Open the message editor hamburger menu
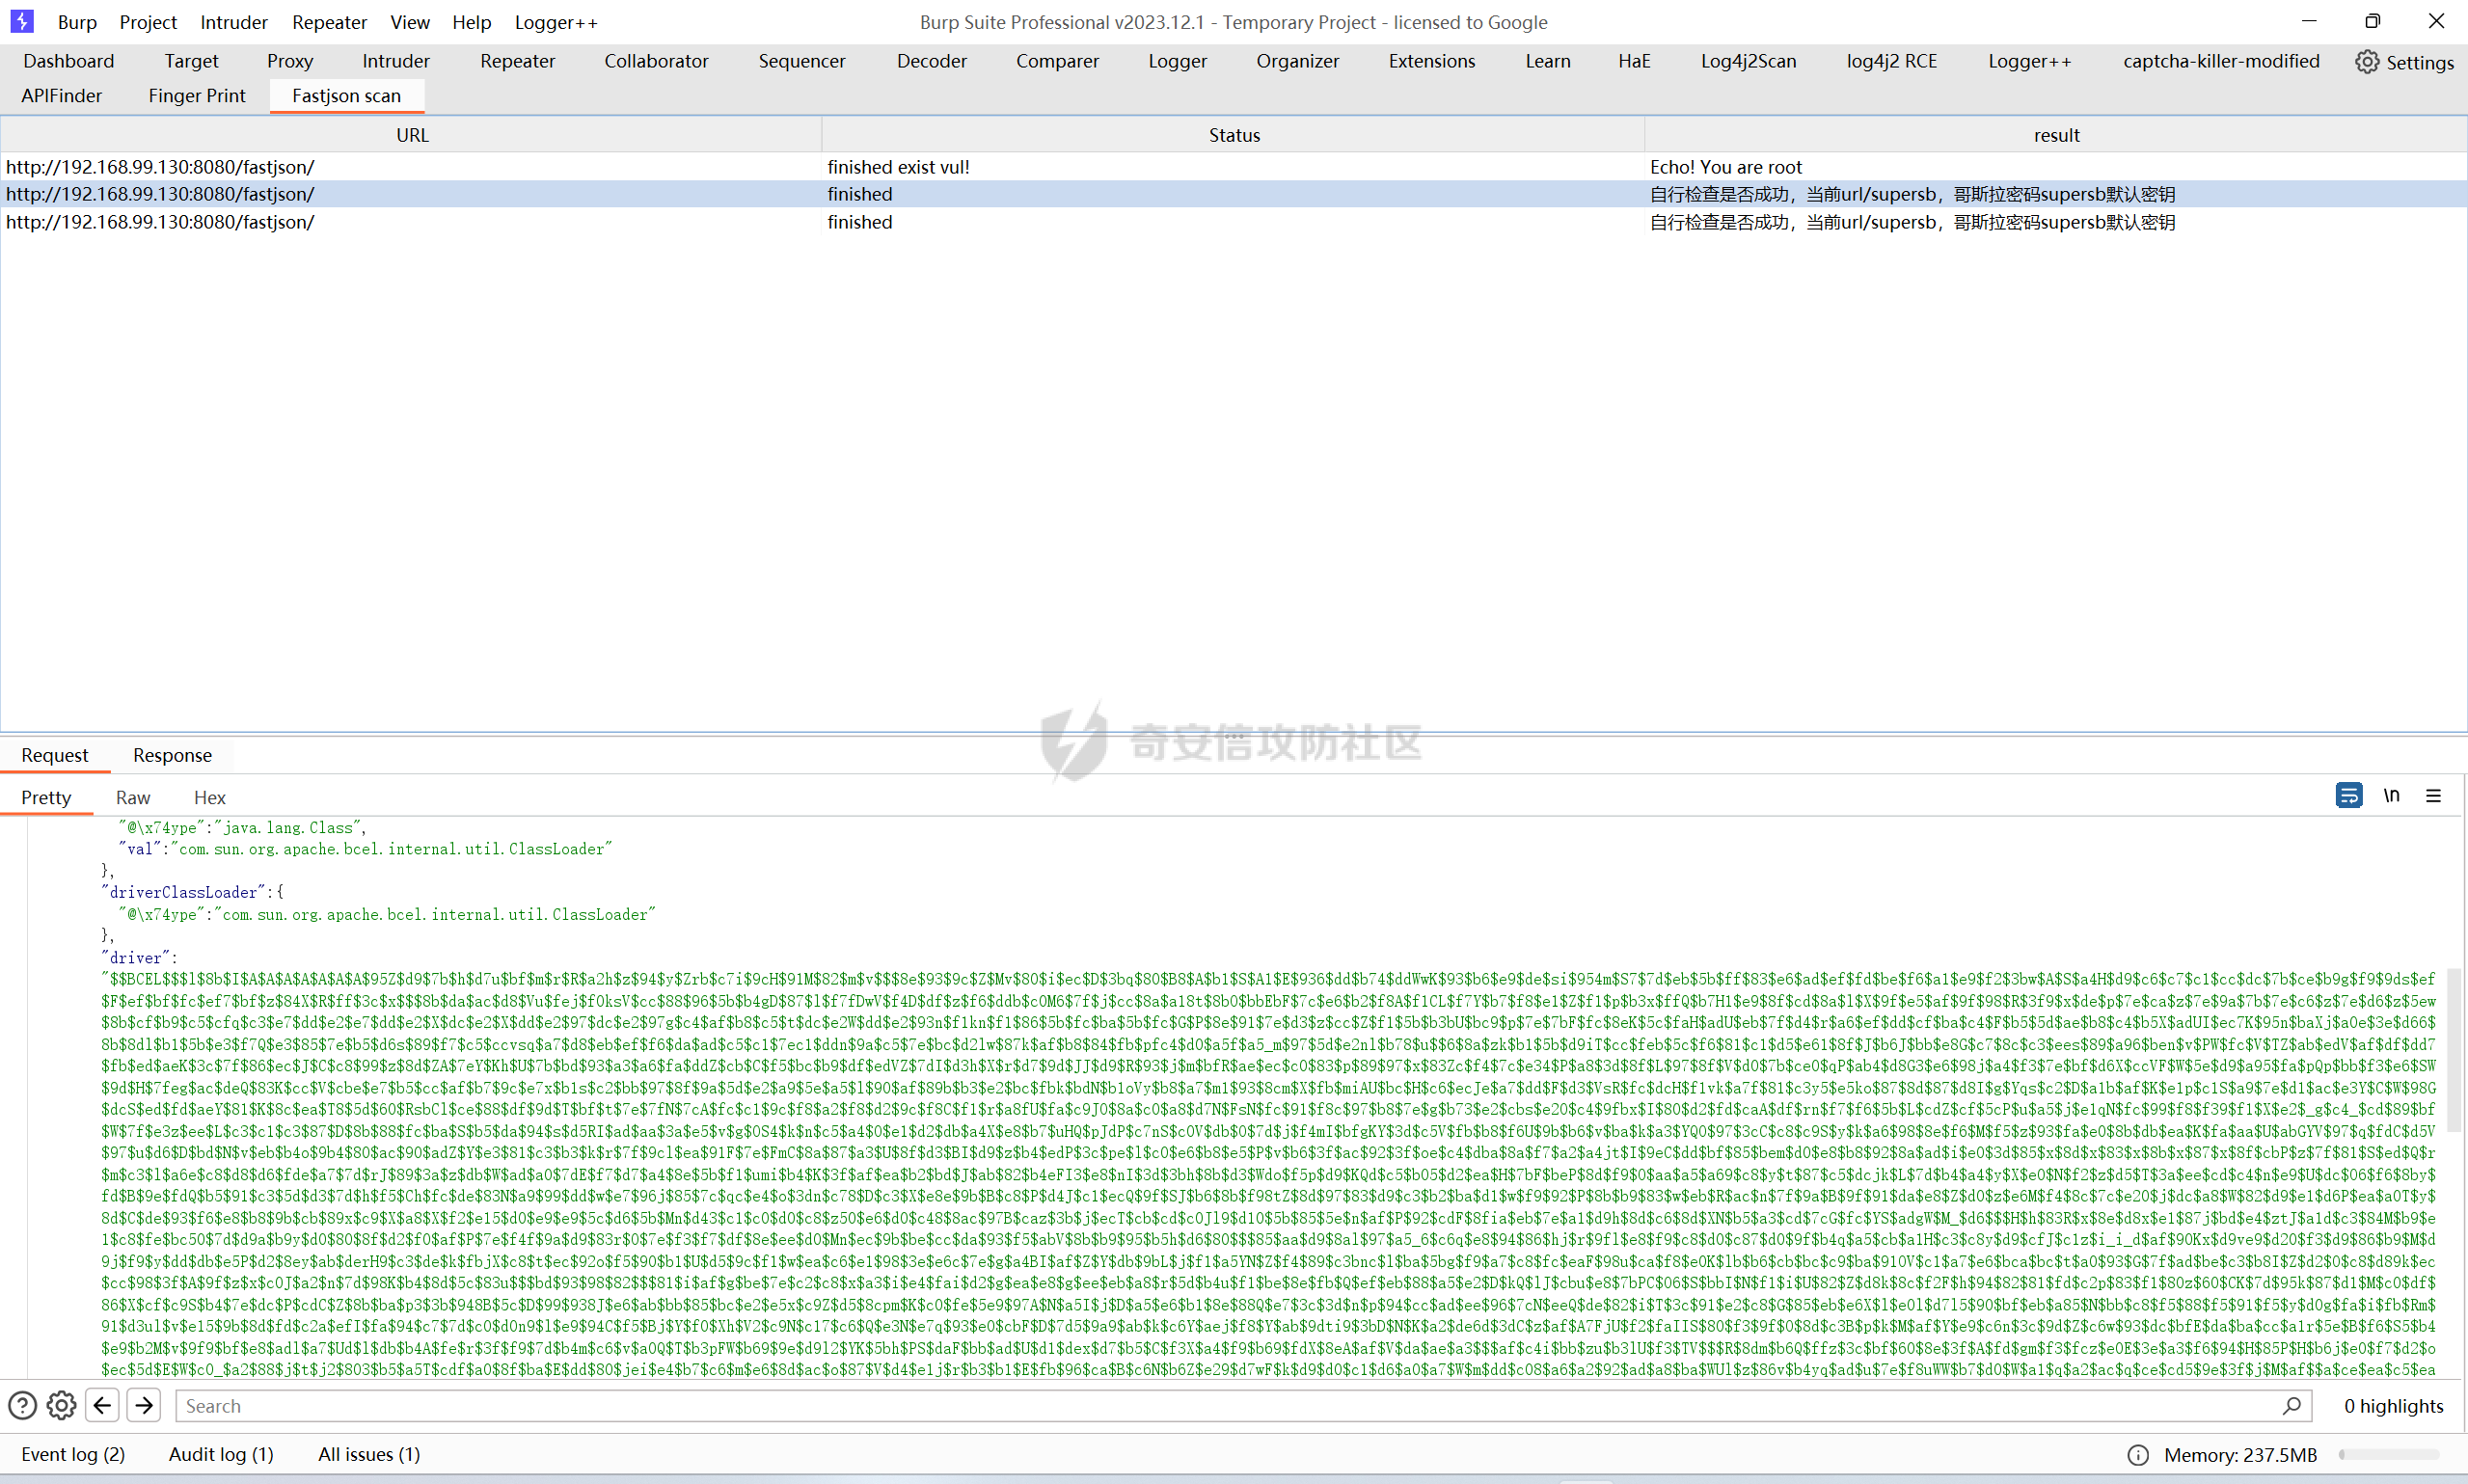This screenshot has height=1484, width=2468. point(2434,796)
